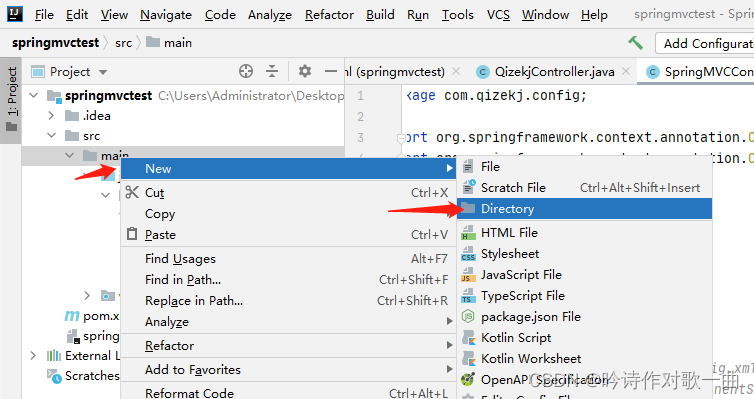Open the Code menu
754x399 pixels.
pyautogui.click(x=220, y=15)
